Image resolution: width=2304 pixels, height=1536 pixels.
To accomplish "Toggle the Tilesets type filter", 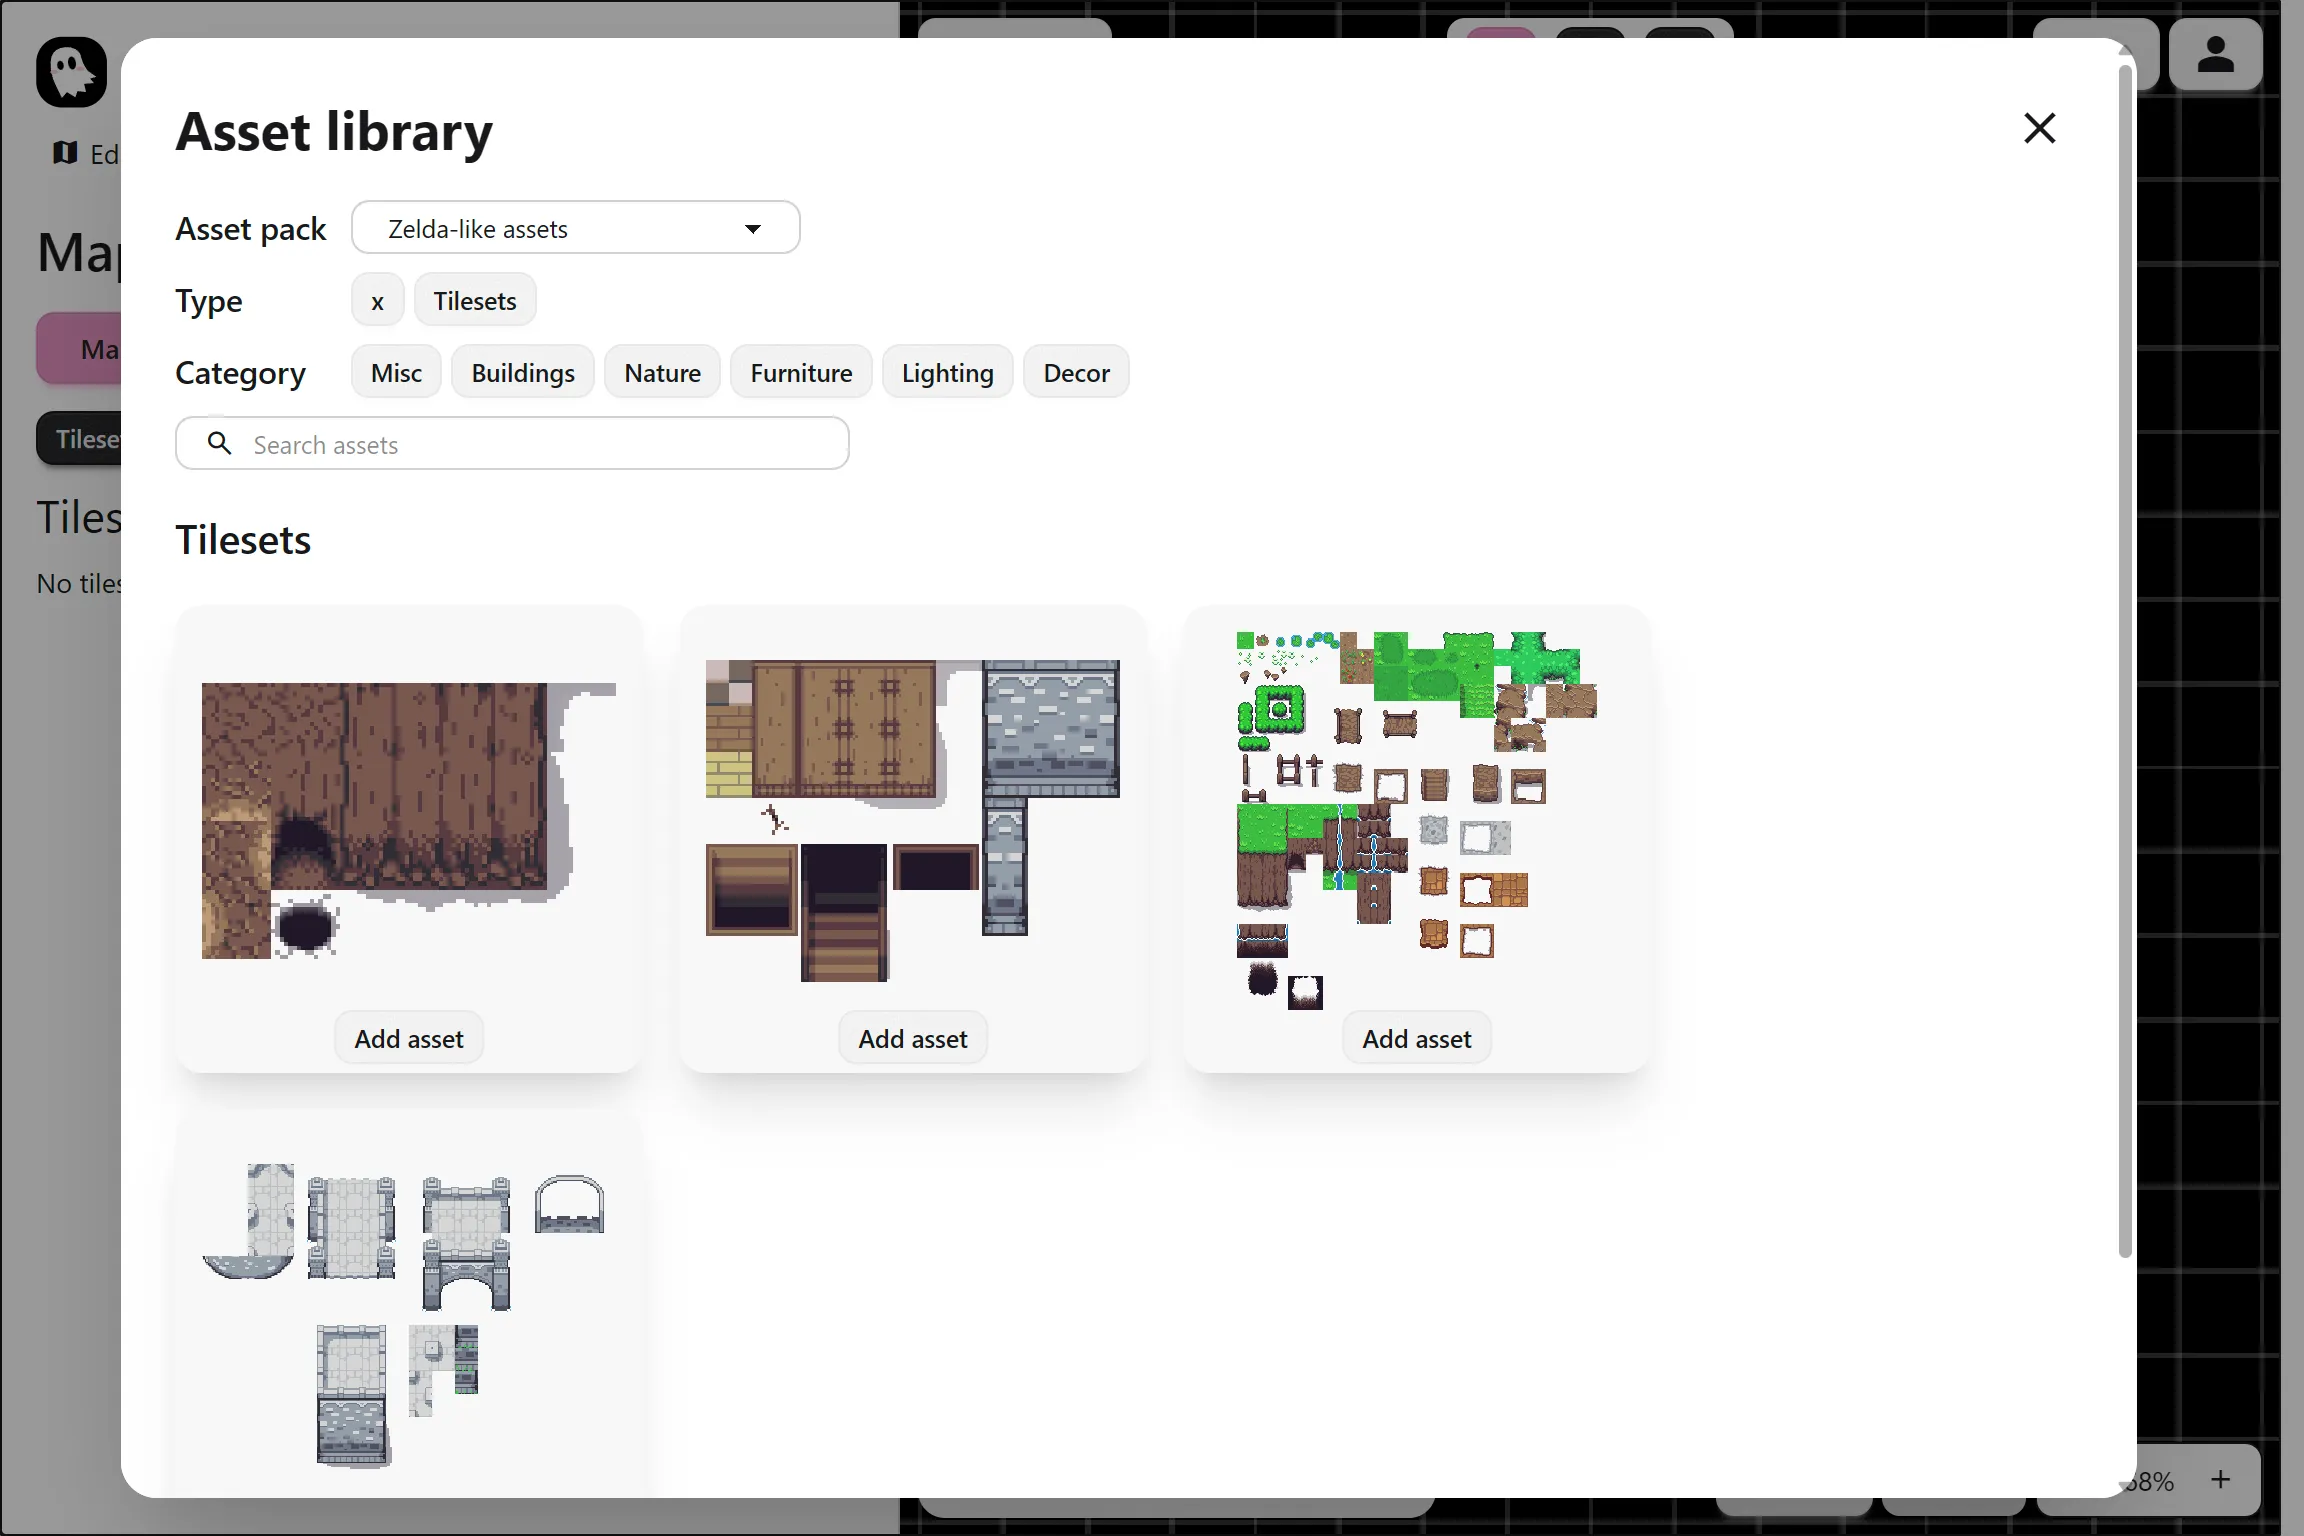I will tap(475, 301).
